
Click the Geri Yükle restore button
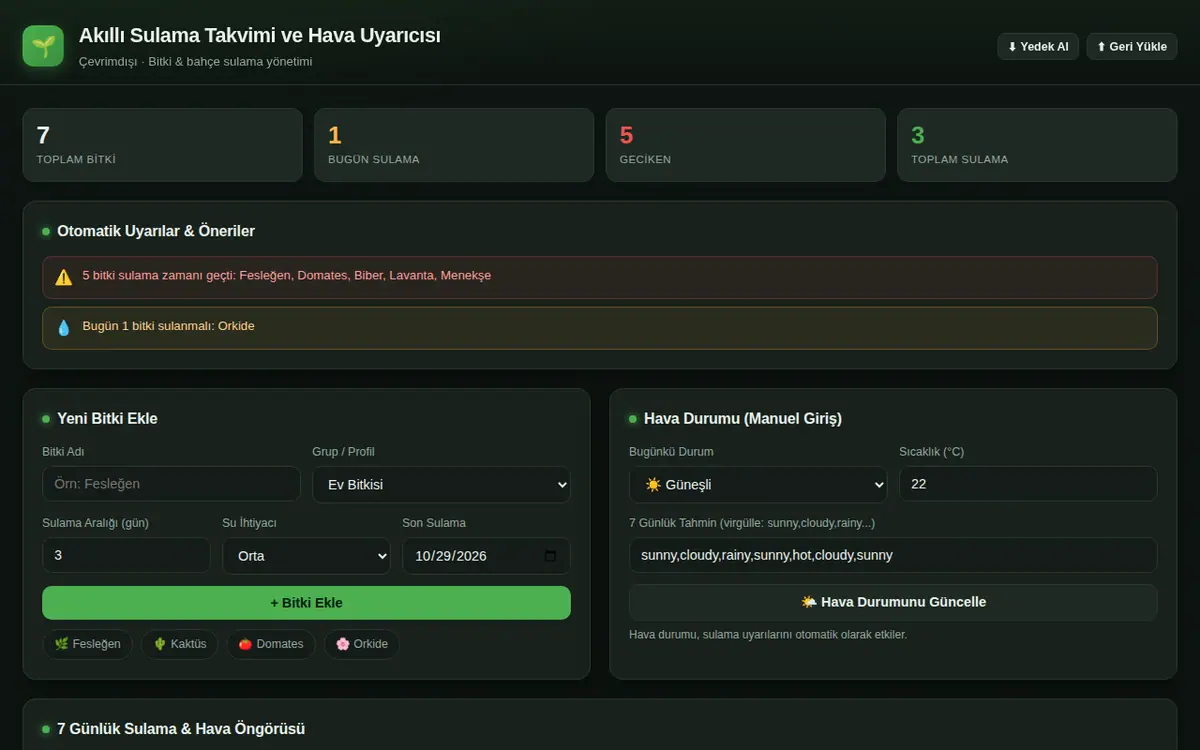[x=1132, y=47]
